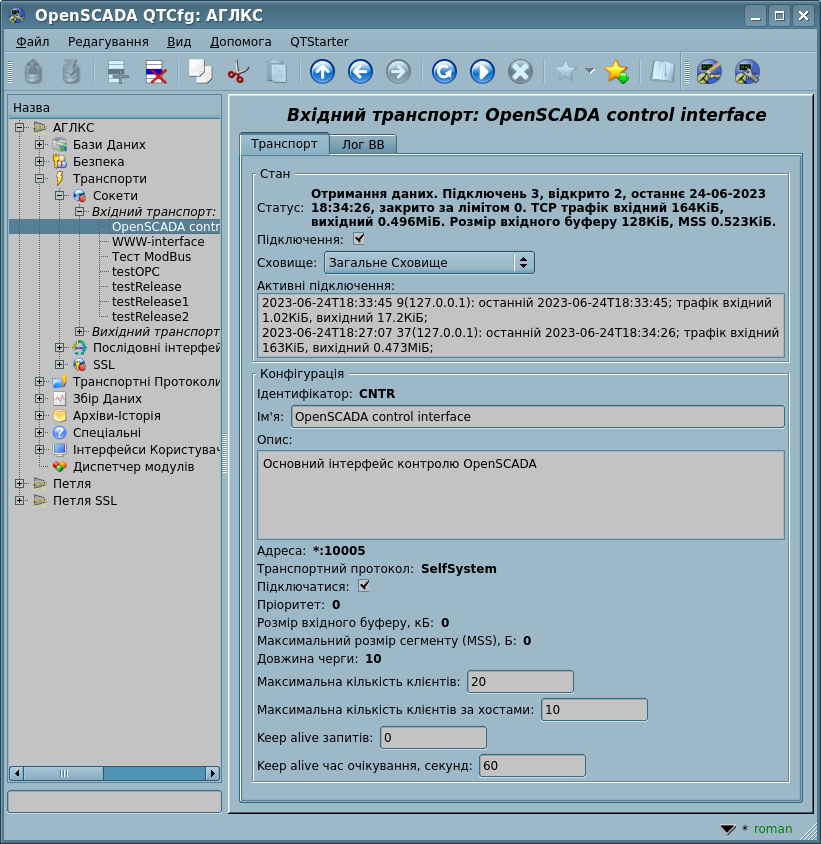Click the Бази Даних database icon in tree
Image resolution: width=821 pixels, height=844 pixels.
(x=59, y=144)
